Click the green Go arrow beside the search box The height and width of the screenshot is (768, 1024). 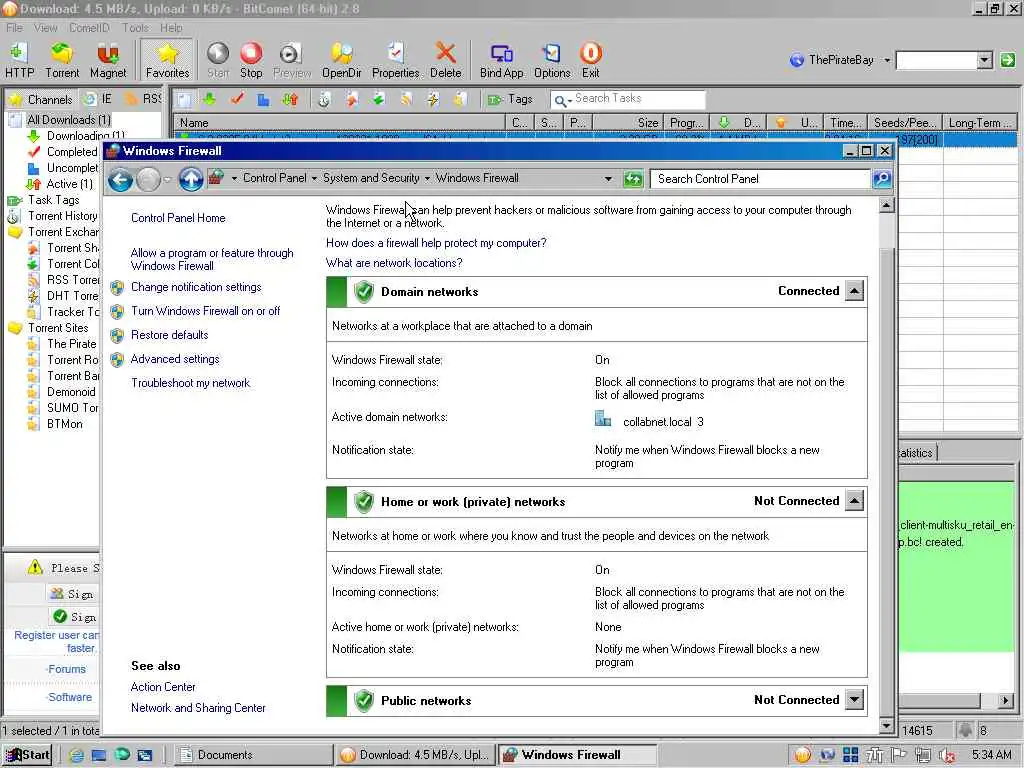[1008, 60]
